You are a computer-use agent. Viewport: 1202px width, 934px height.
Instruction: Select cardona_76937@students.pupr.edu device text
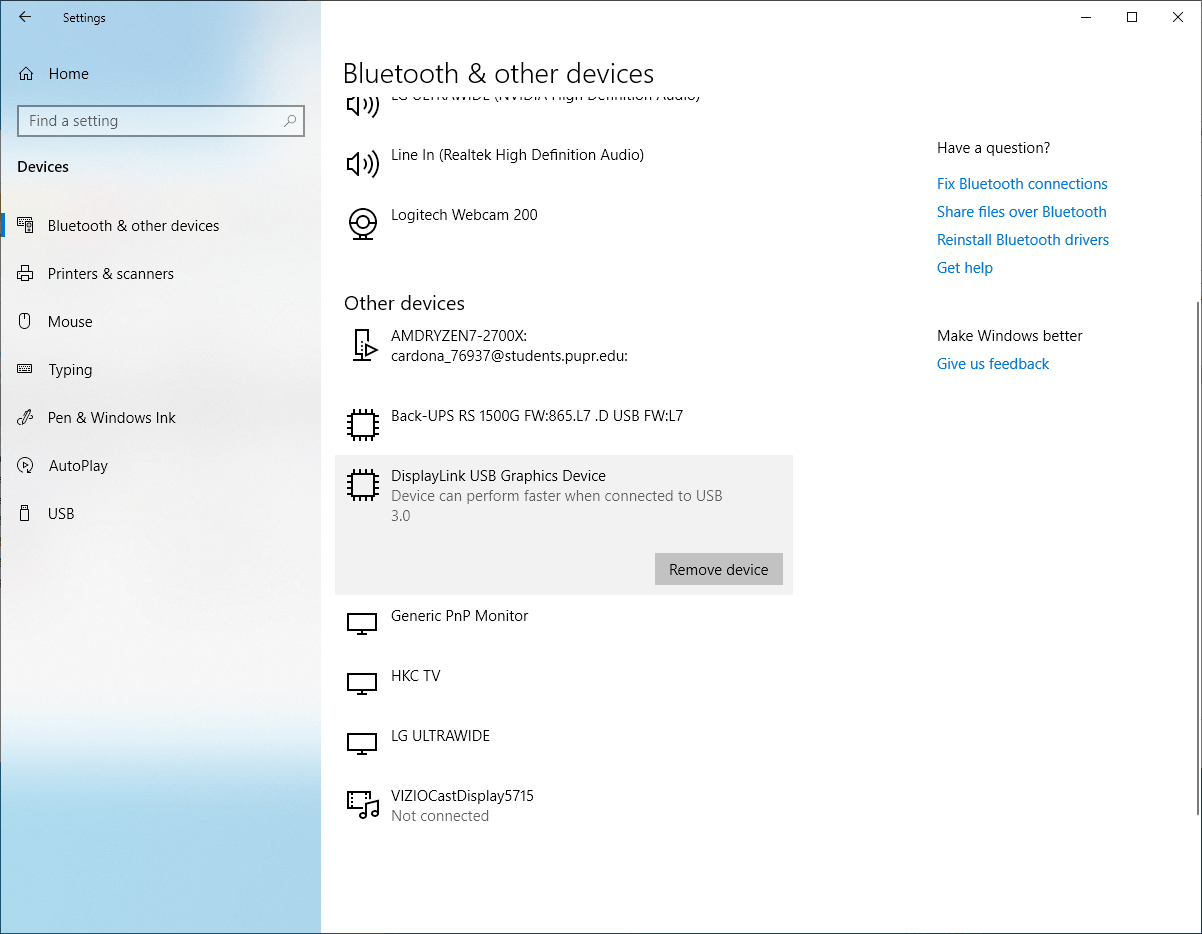pos(509,356)
